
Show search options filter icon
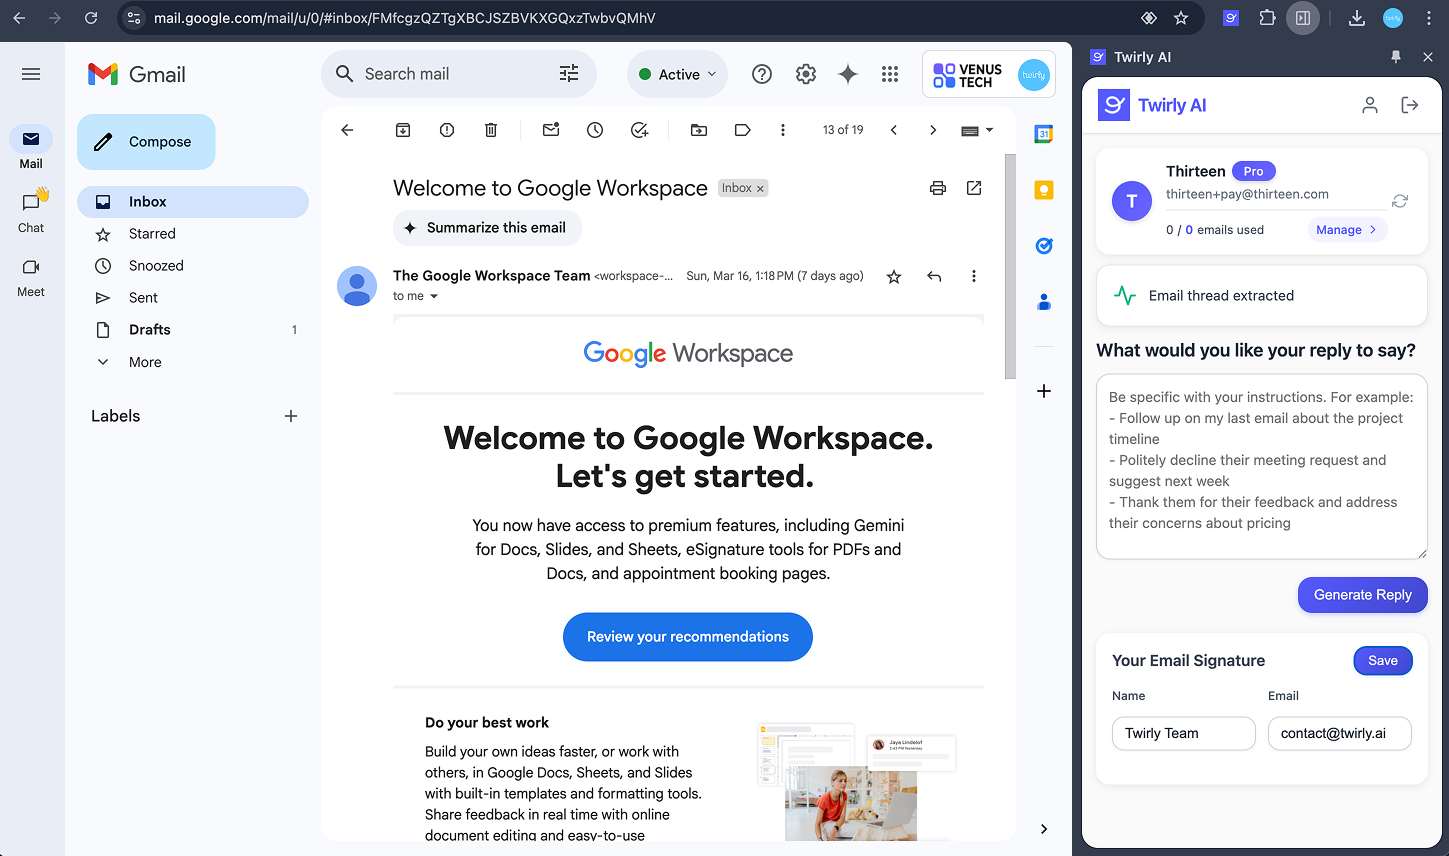(569, 74)
